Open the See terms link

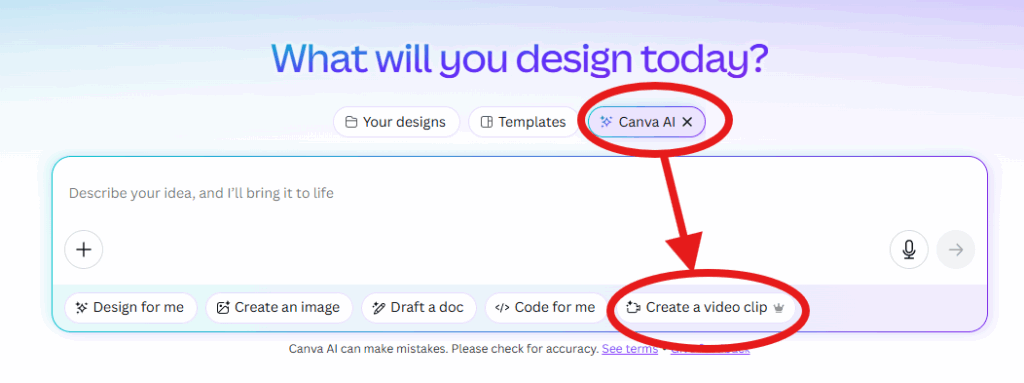click(630, 349)
